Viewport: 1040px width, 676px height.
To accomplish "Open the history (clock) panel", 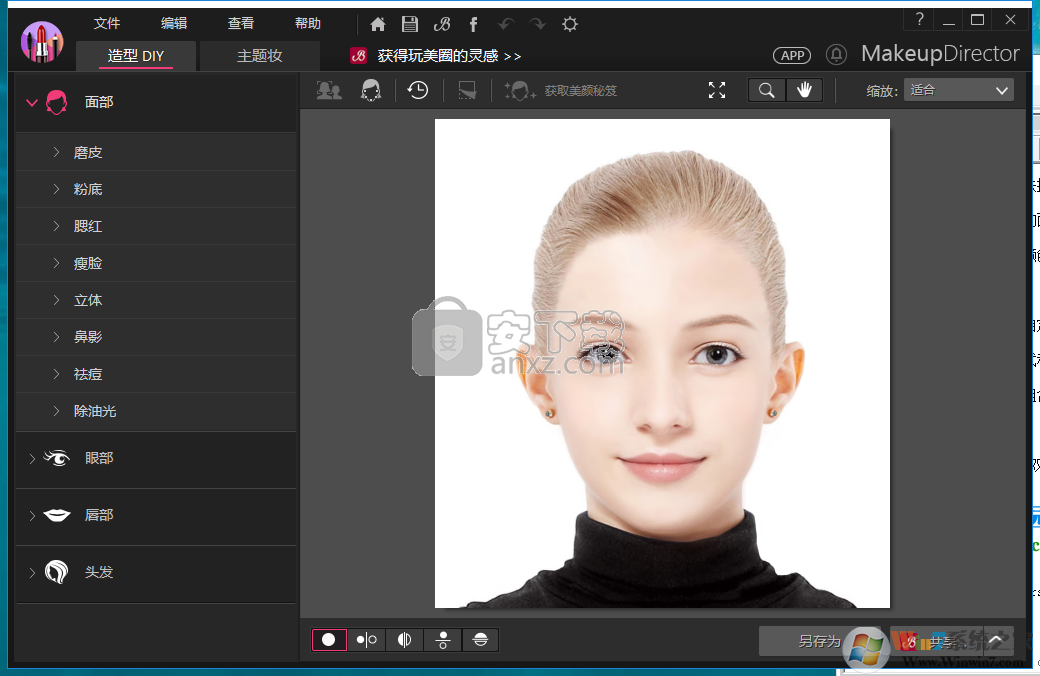I will click(x=417, y=90).
